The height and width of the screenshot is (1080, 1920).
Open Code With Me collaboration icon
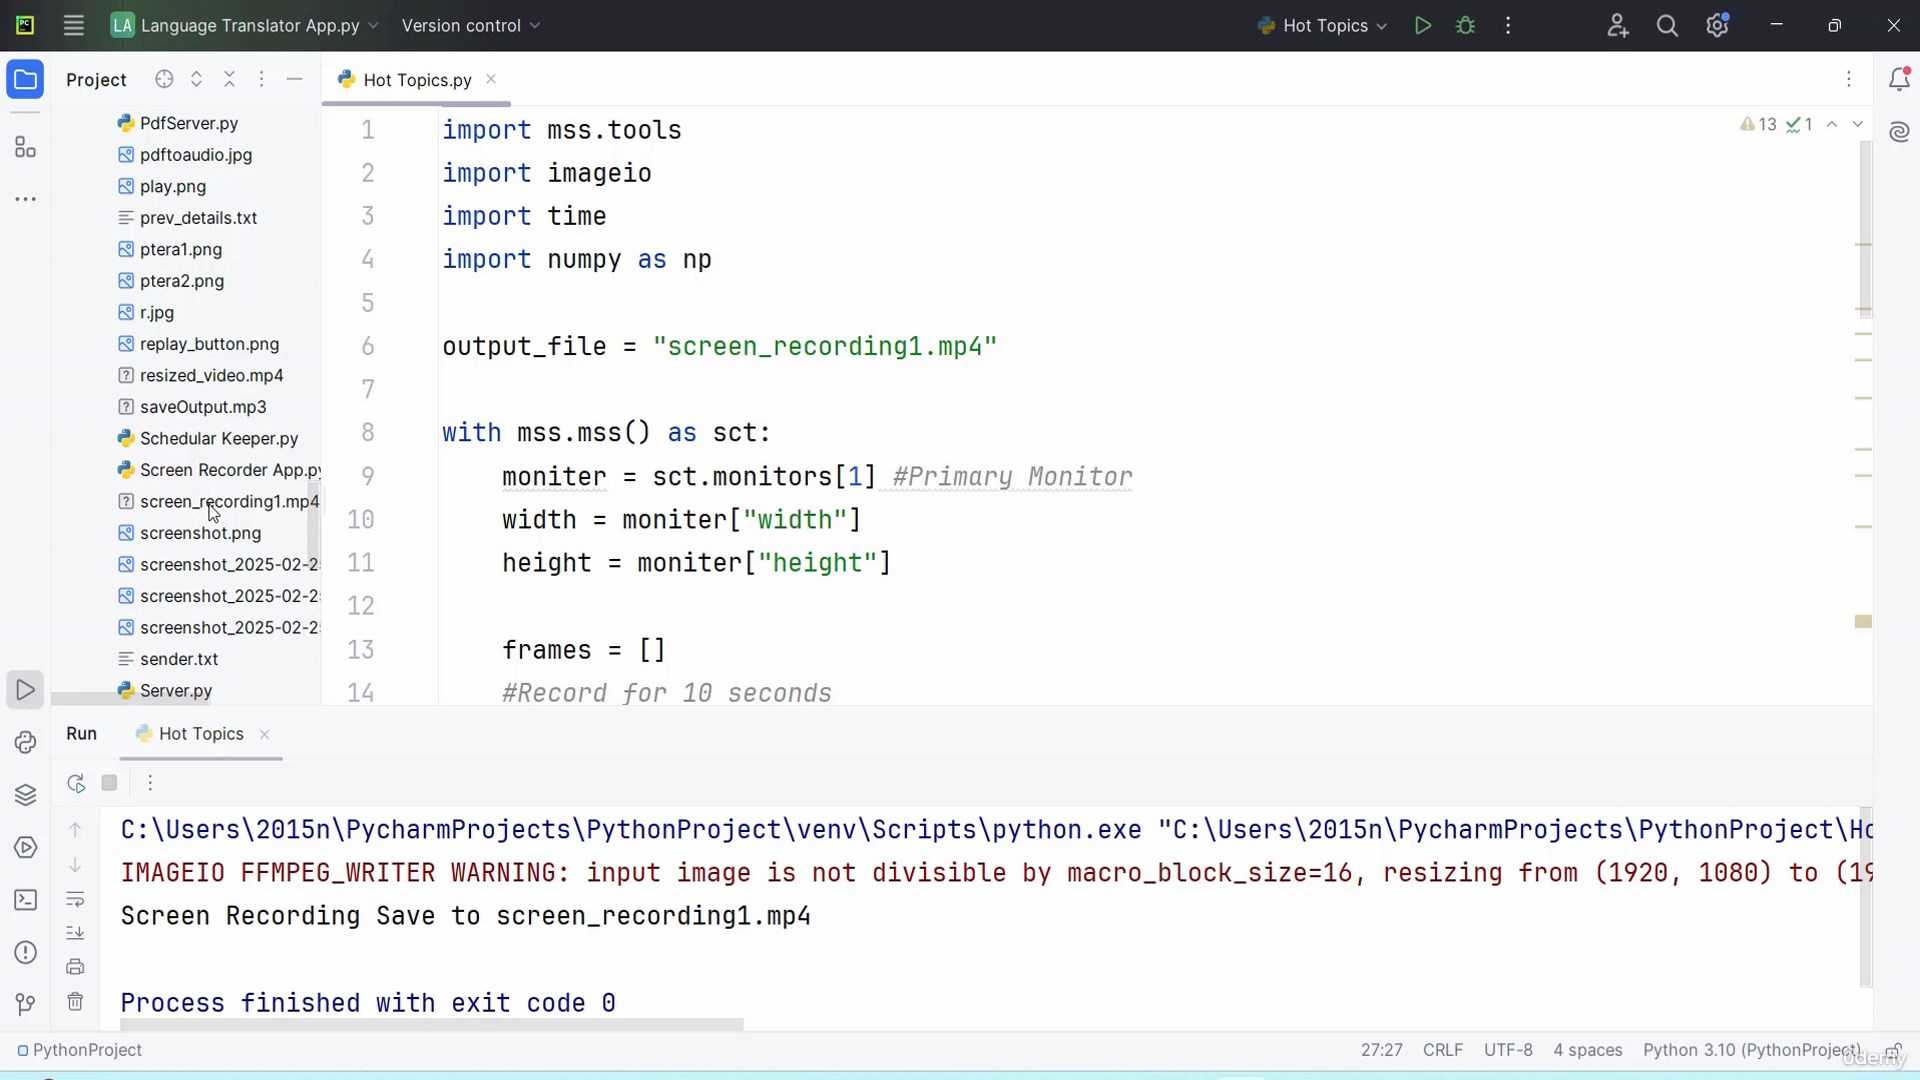coord(1617,26)
